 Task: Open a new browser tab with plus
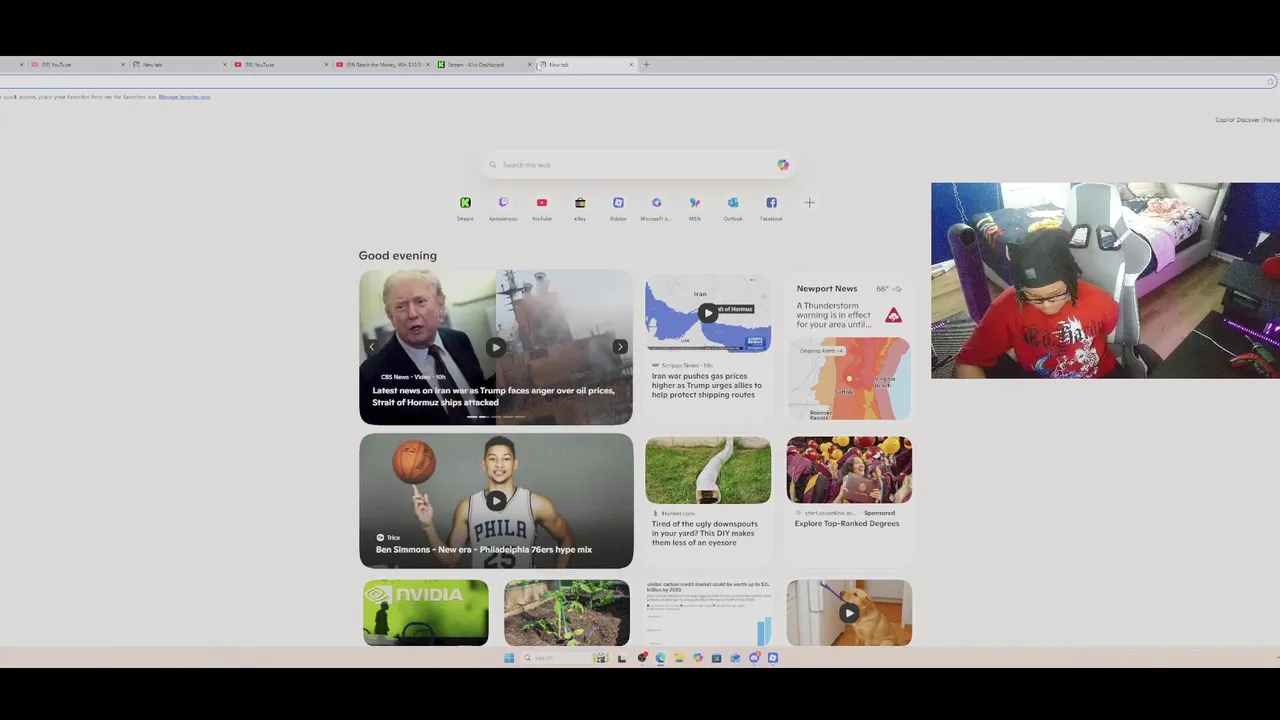tap(646, 65)
